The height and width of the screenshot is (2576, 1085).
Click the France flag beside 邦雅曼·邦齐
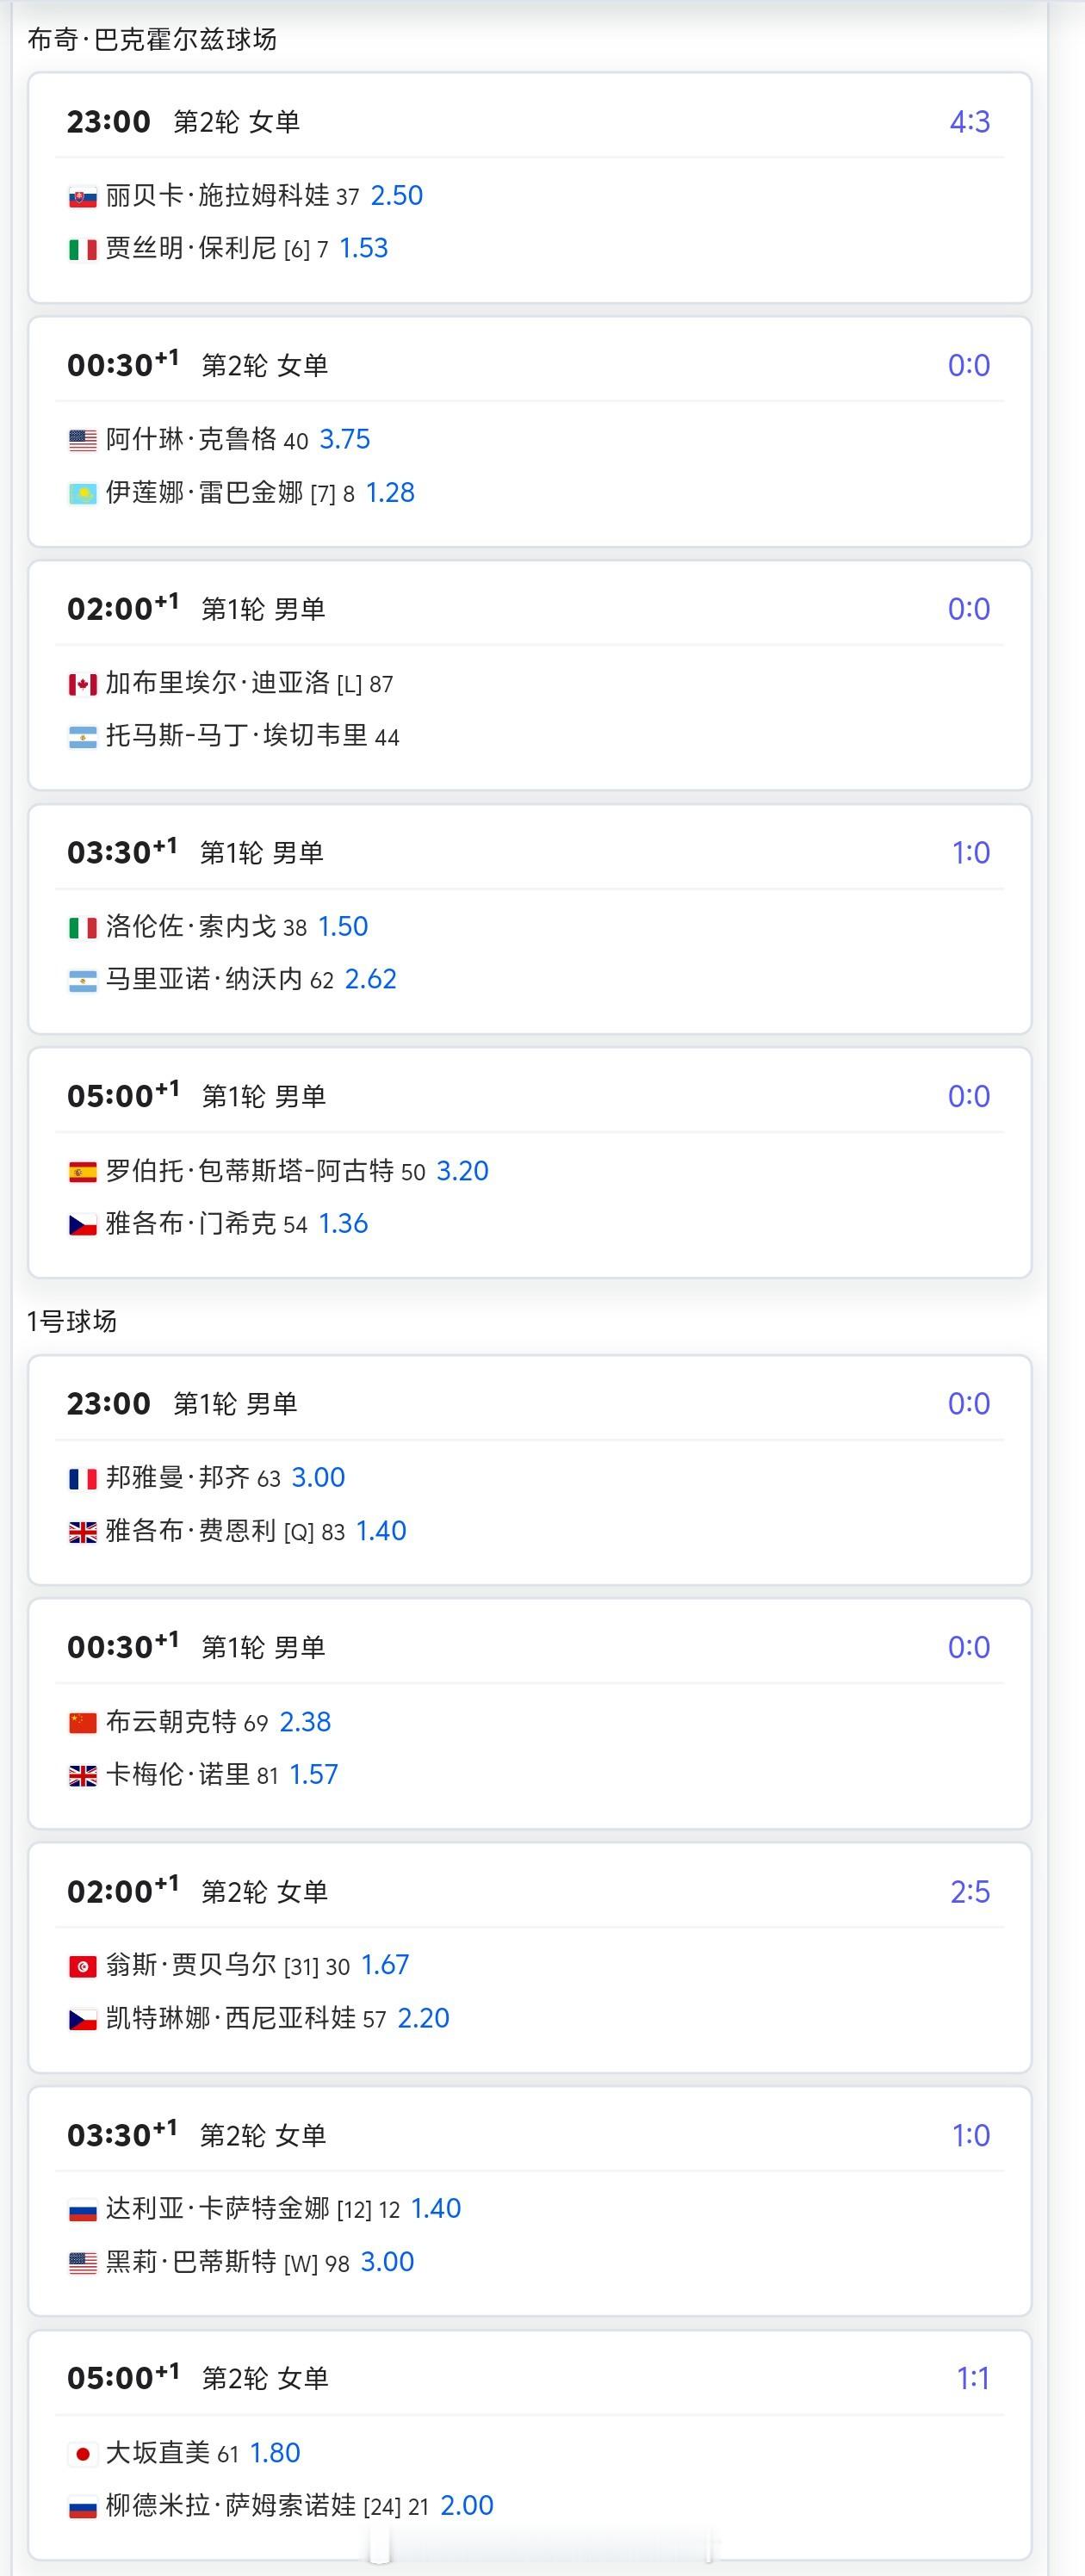point(82,1478)
